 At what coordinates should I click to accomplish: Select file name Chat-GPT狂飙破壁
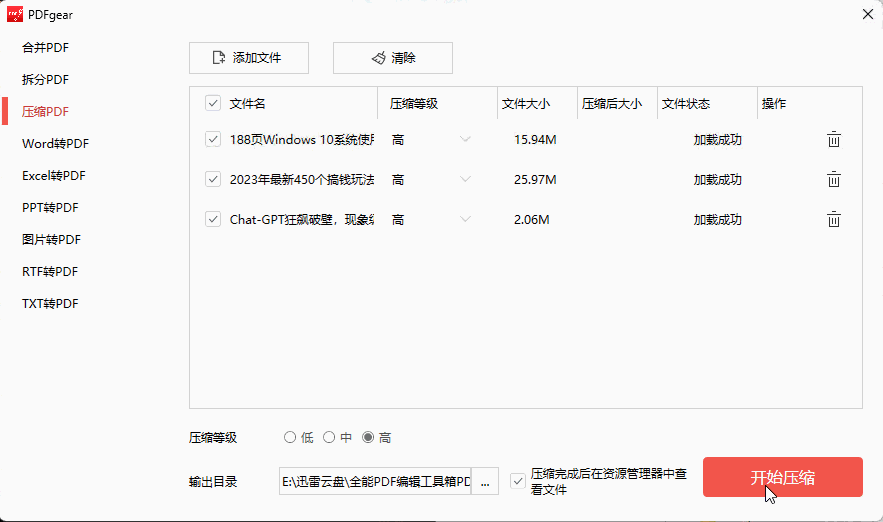[302, 220]
